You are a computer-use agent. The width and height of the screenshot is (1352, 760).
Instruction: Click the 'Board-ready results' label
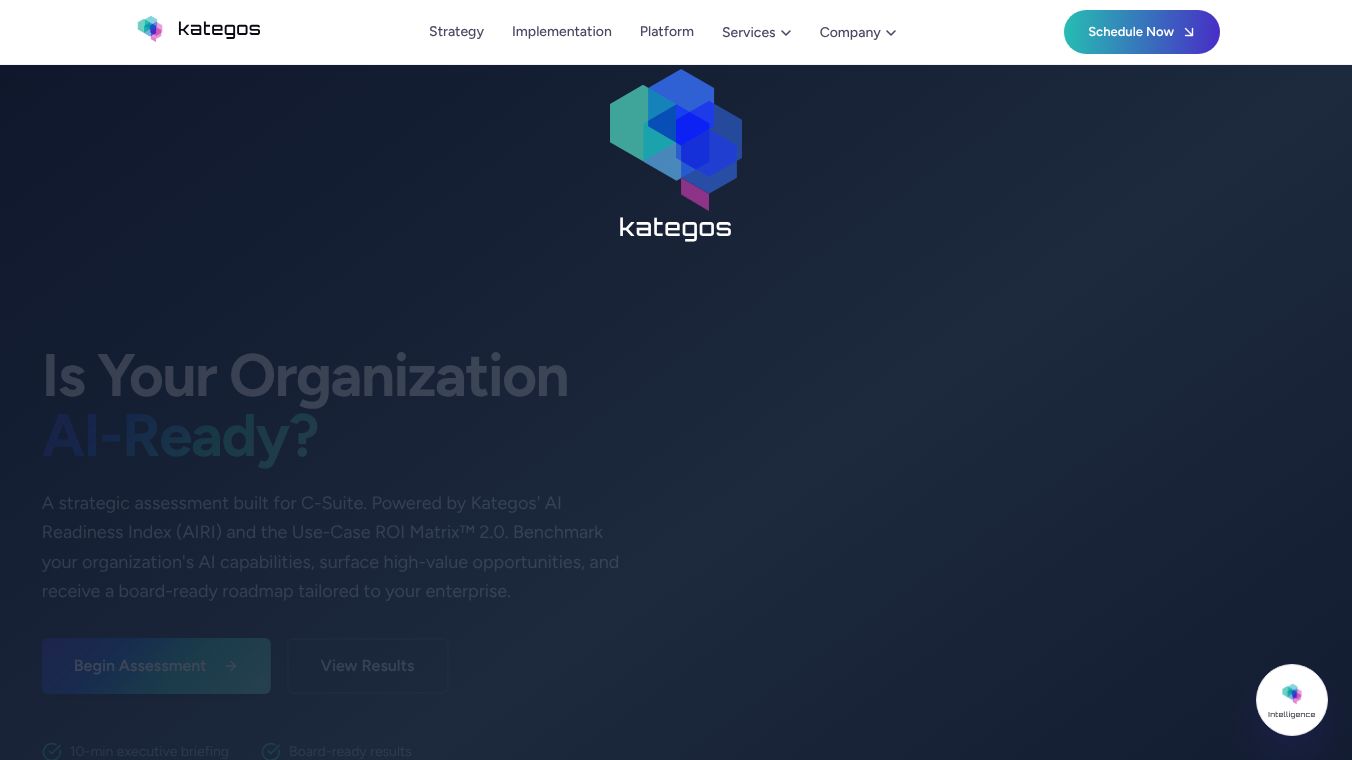[350, 751]
